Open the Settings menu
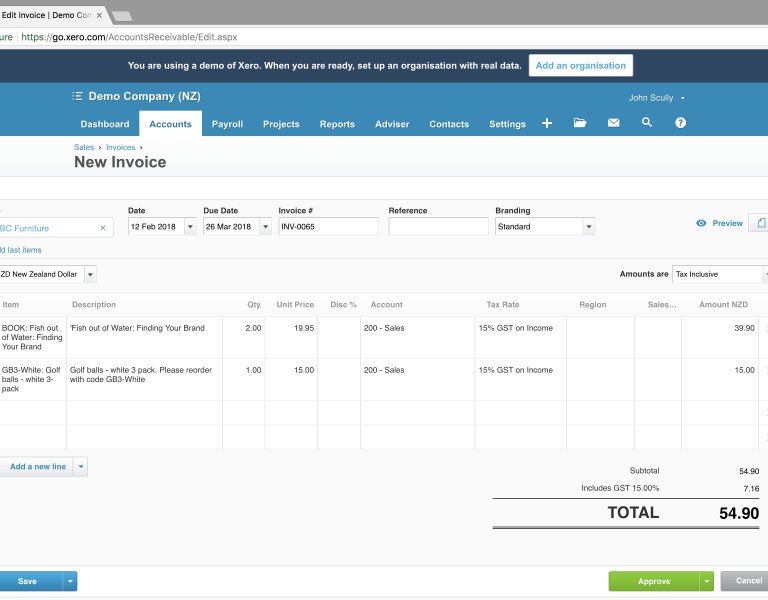Image resolution: width=768 pixels, height=600 pixels. click(507, 124)
